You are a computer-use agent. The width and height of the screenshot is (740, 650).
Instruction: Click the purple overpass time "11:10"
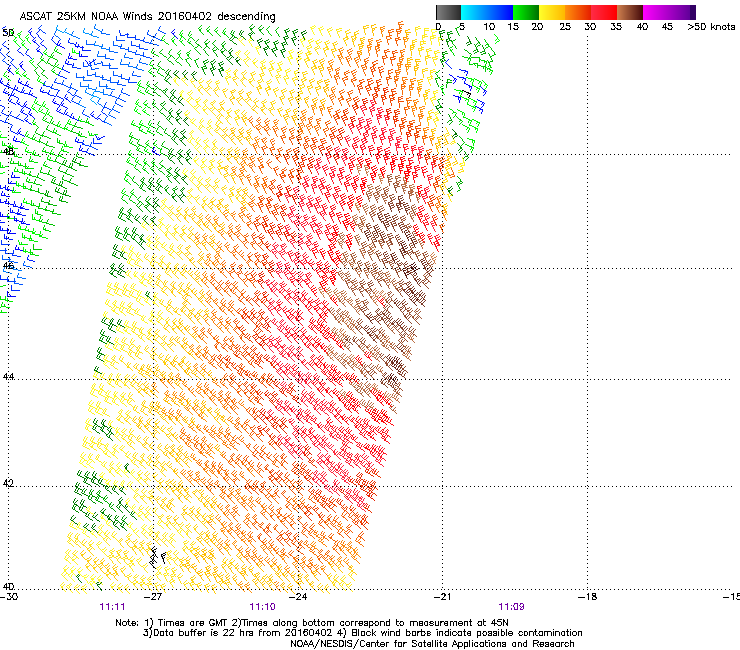(x=262, y=607)
